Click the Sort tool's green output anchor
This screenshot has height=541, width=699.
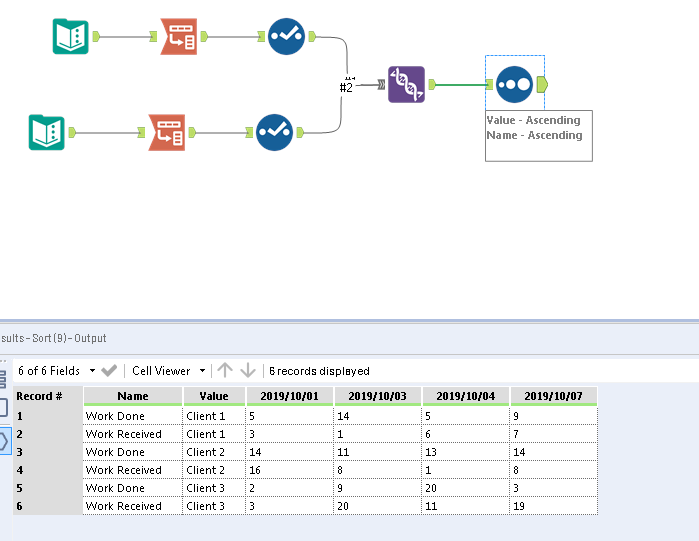click(x=542, y=85)
